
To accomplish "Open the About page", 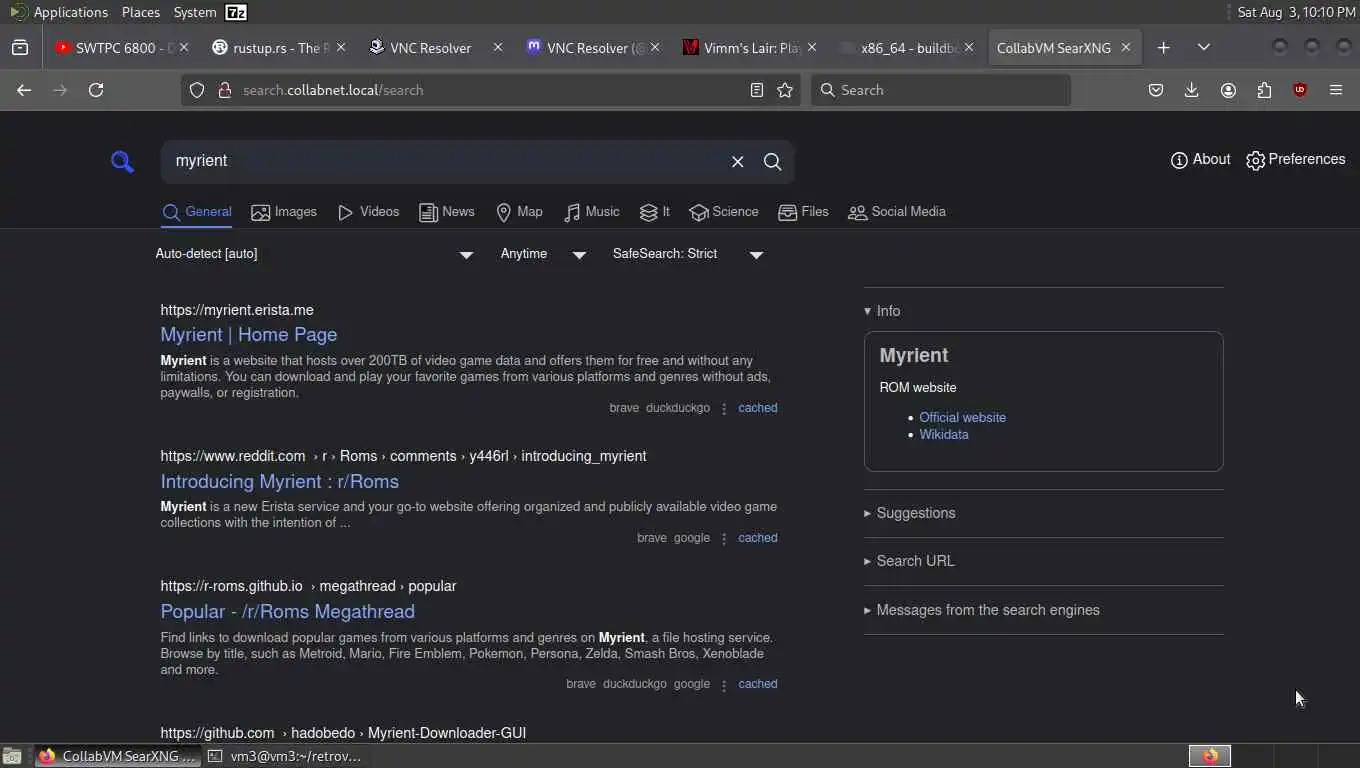I will point(1200,160).
